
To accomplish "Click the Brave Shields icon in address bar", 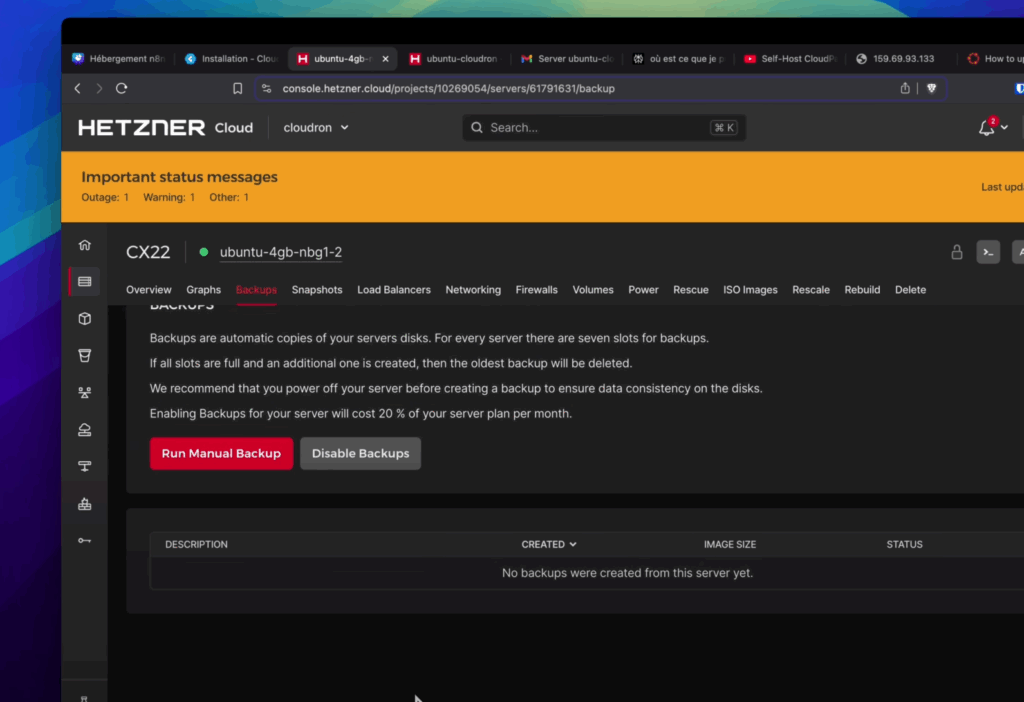I will 932,88.
